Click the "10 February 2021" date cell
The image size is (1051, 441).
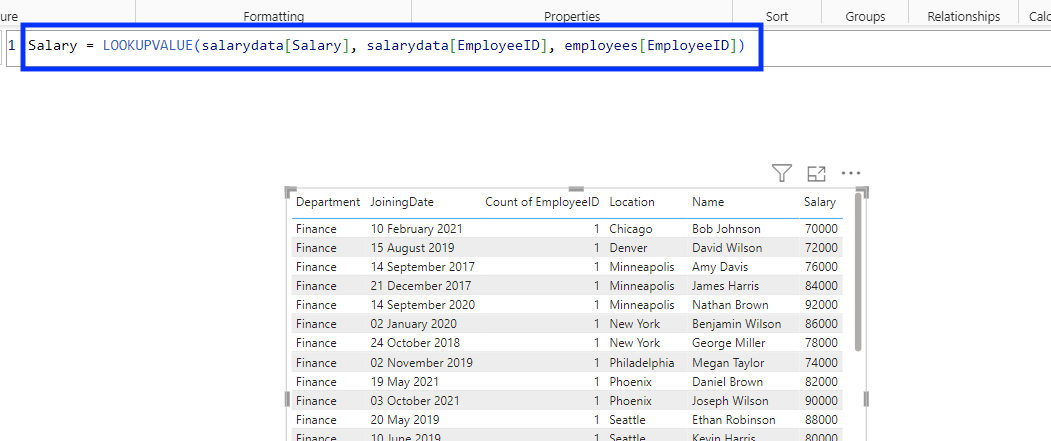[x=416, y=229]
